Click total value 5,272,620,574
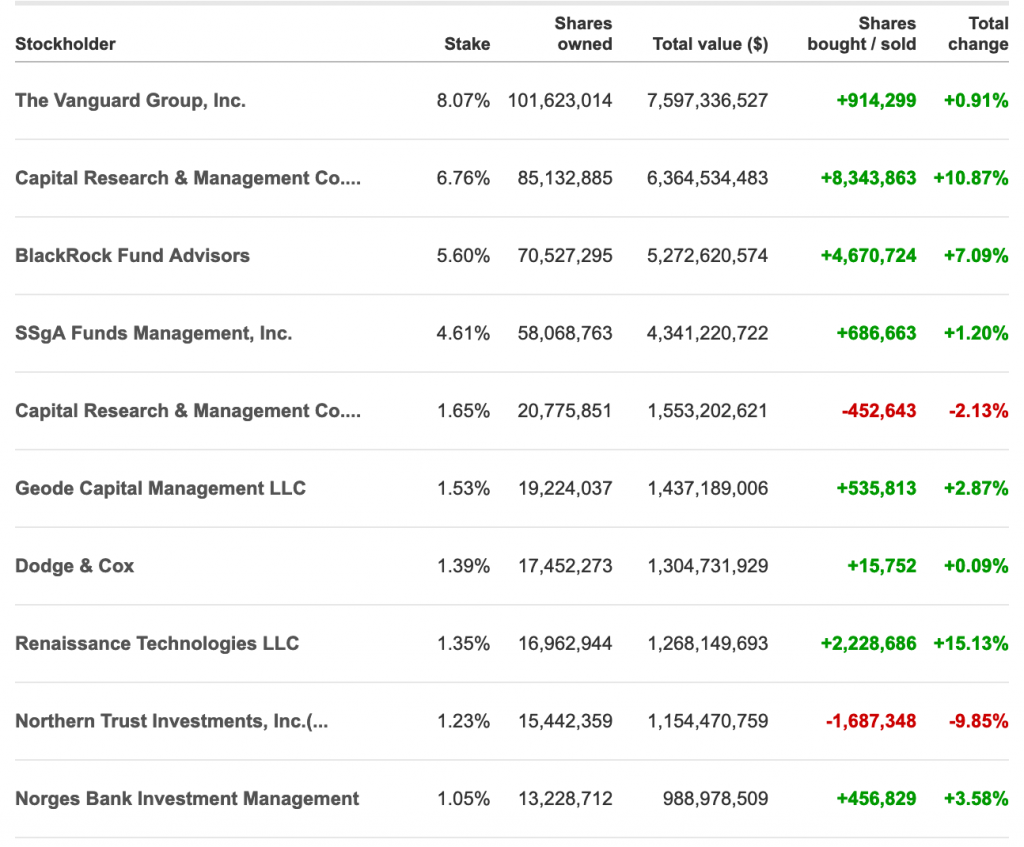Viewport: 1024px width, 847px height. click(x=707, y=255)
